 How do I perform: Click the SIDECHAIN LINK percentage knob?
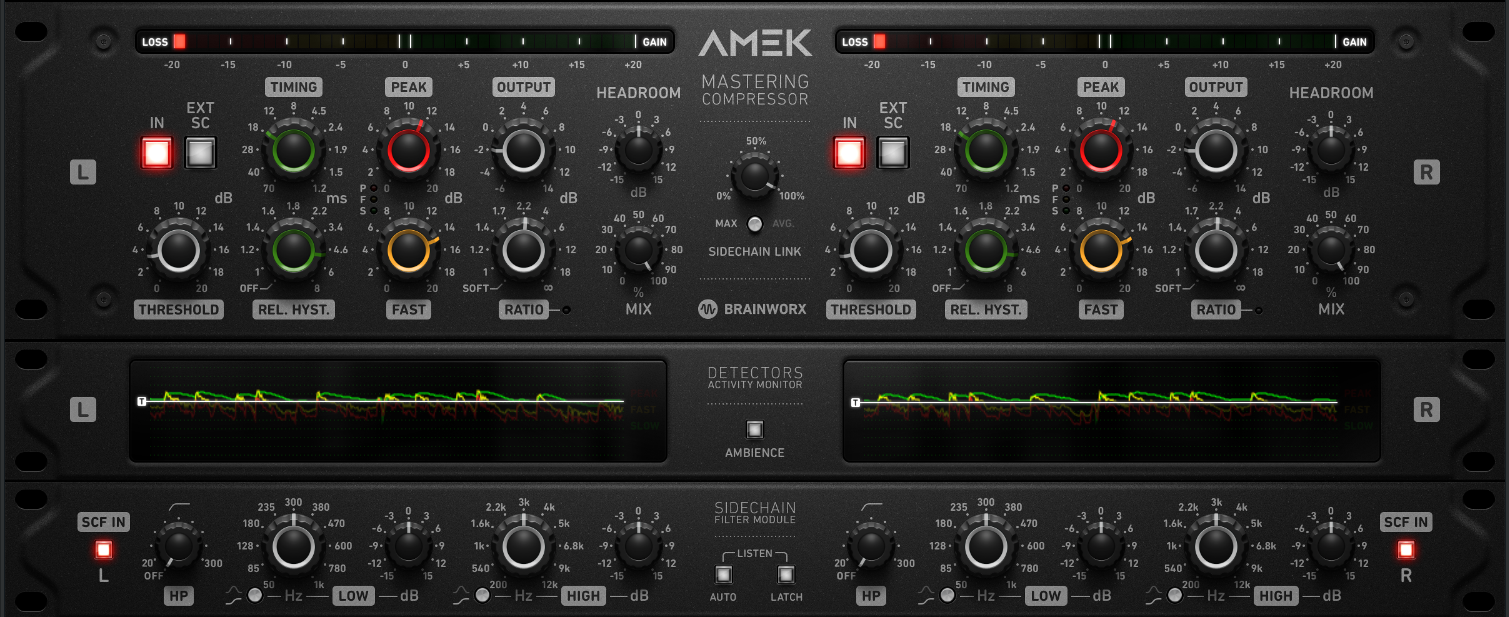click(755, 177)
